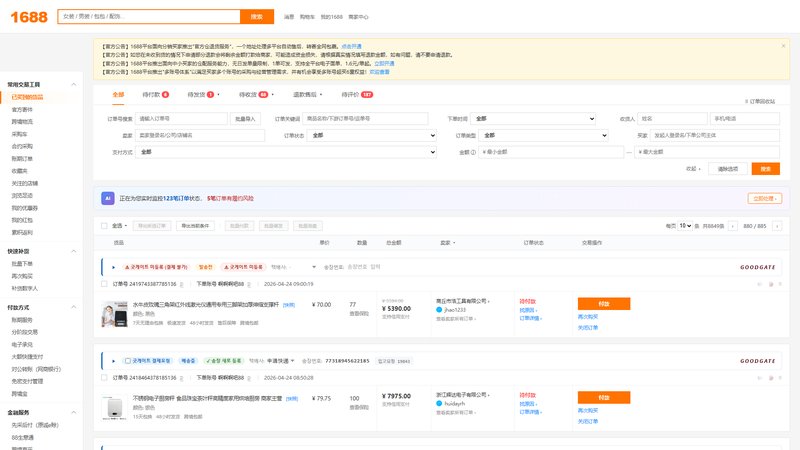The image size is (800, 450).
Task: Click the orange search button in header
Action: coord(257,16)
